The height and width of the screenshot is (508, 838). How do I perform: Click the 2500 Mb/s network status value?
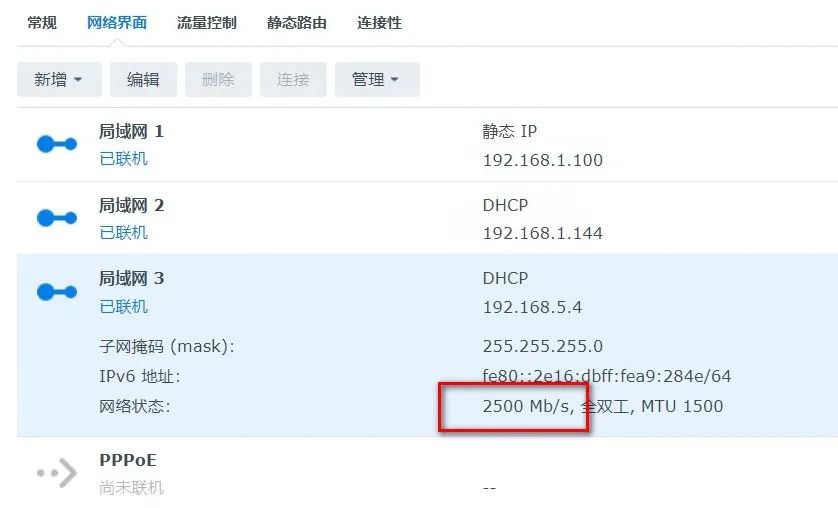[526, 406]
